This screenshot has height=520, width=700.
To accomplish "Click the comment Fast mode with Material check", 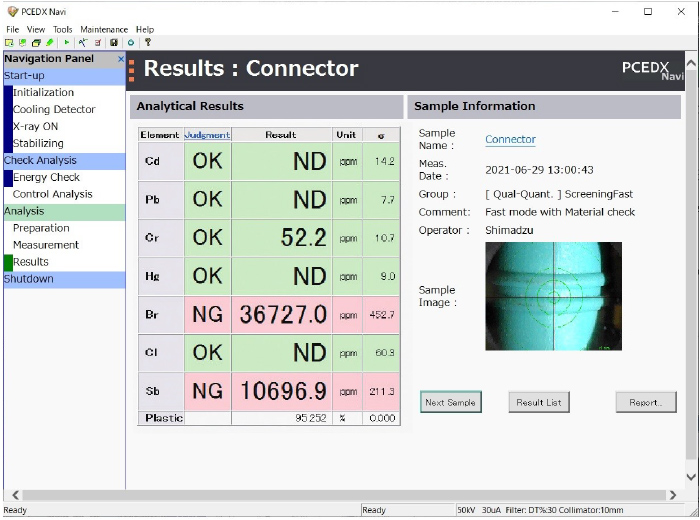I will pyautogui.click(x=560, y=212).
